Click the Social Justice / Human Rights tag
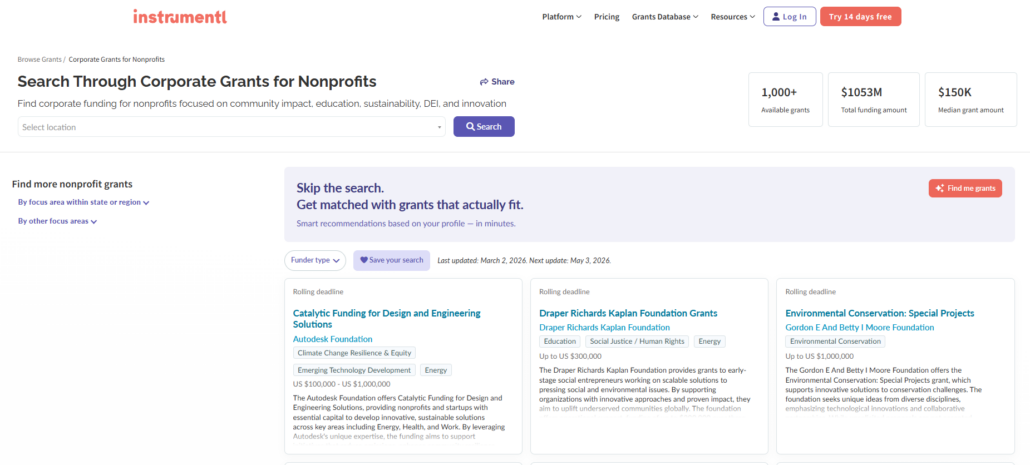1030x465 pixels. pyautogui.click(x=637, y=342)
